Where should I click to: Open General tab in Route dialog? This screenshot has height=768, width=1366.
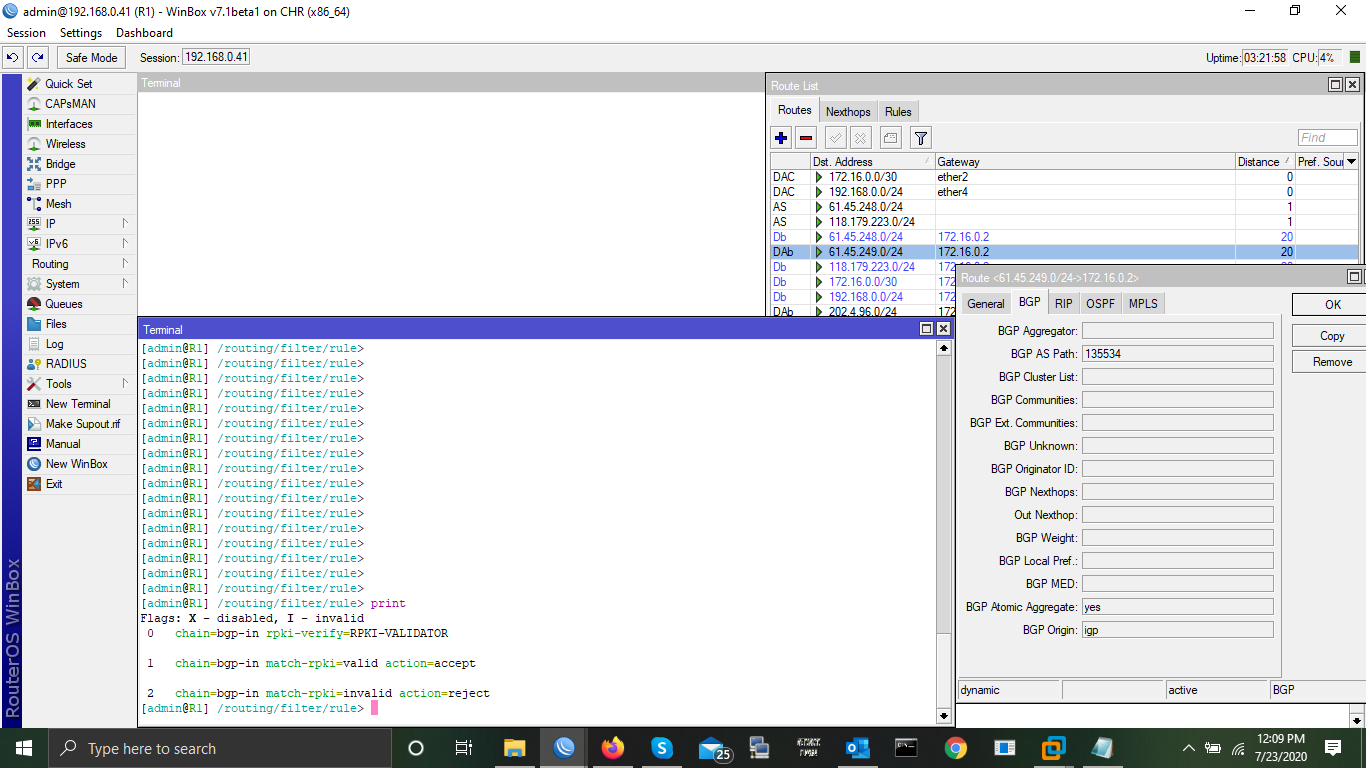(985, 304)
